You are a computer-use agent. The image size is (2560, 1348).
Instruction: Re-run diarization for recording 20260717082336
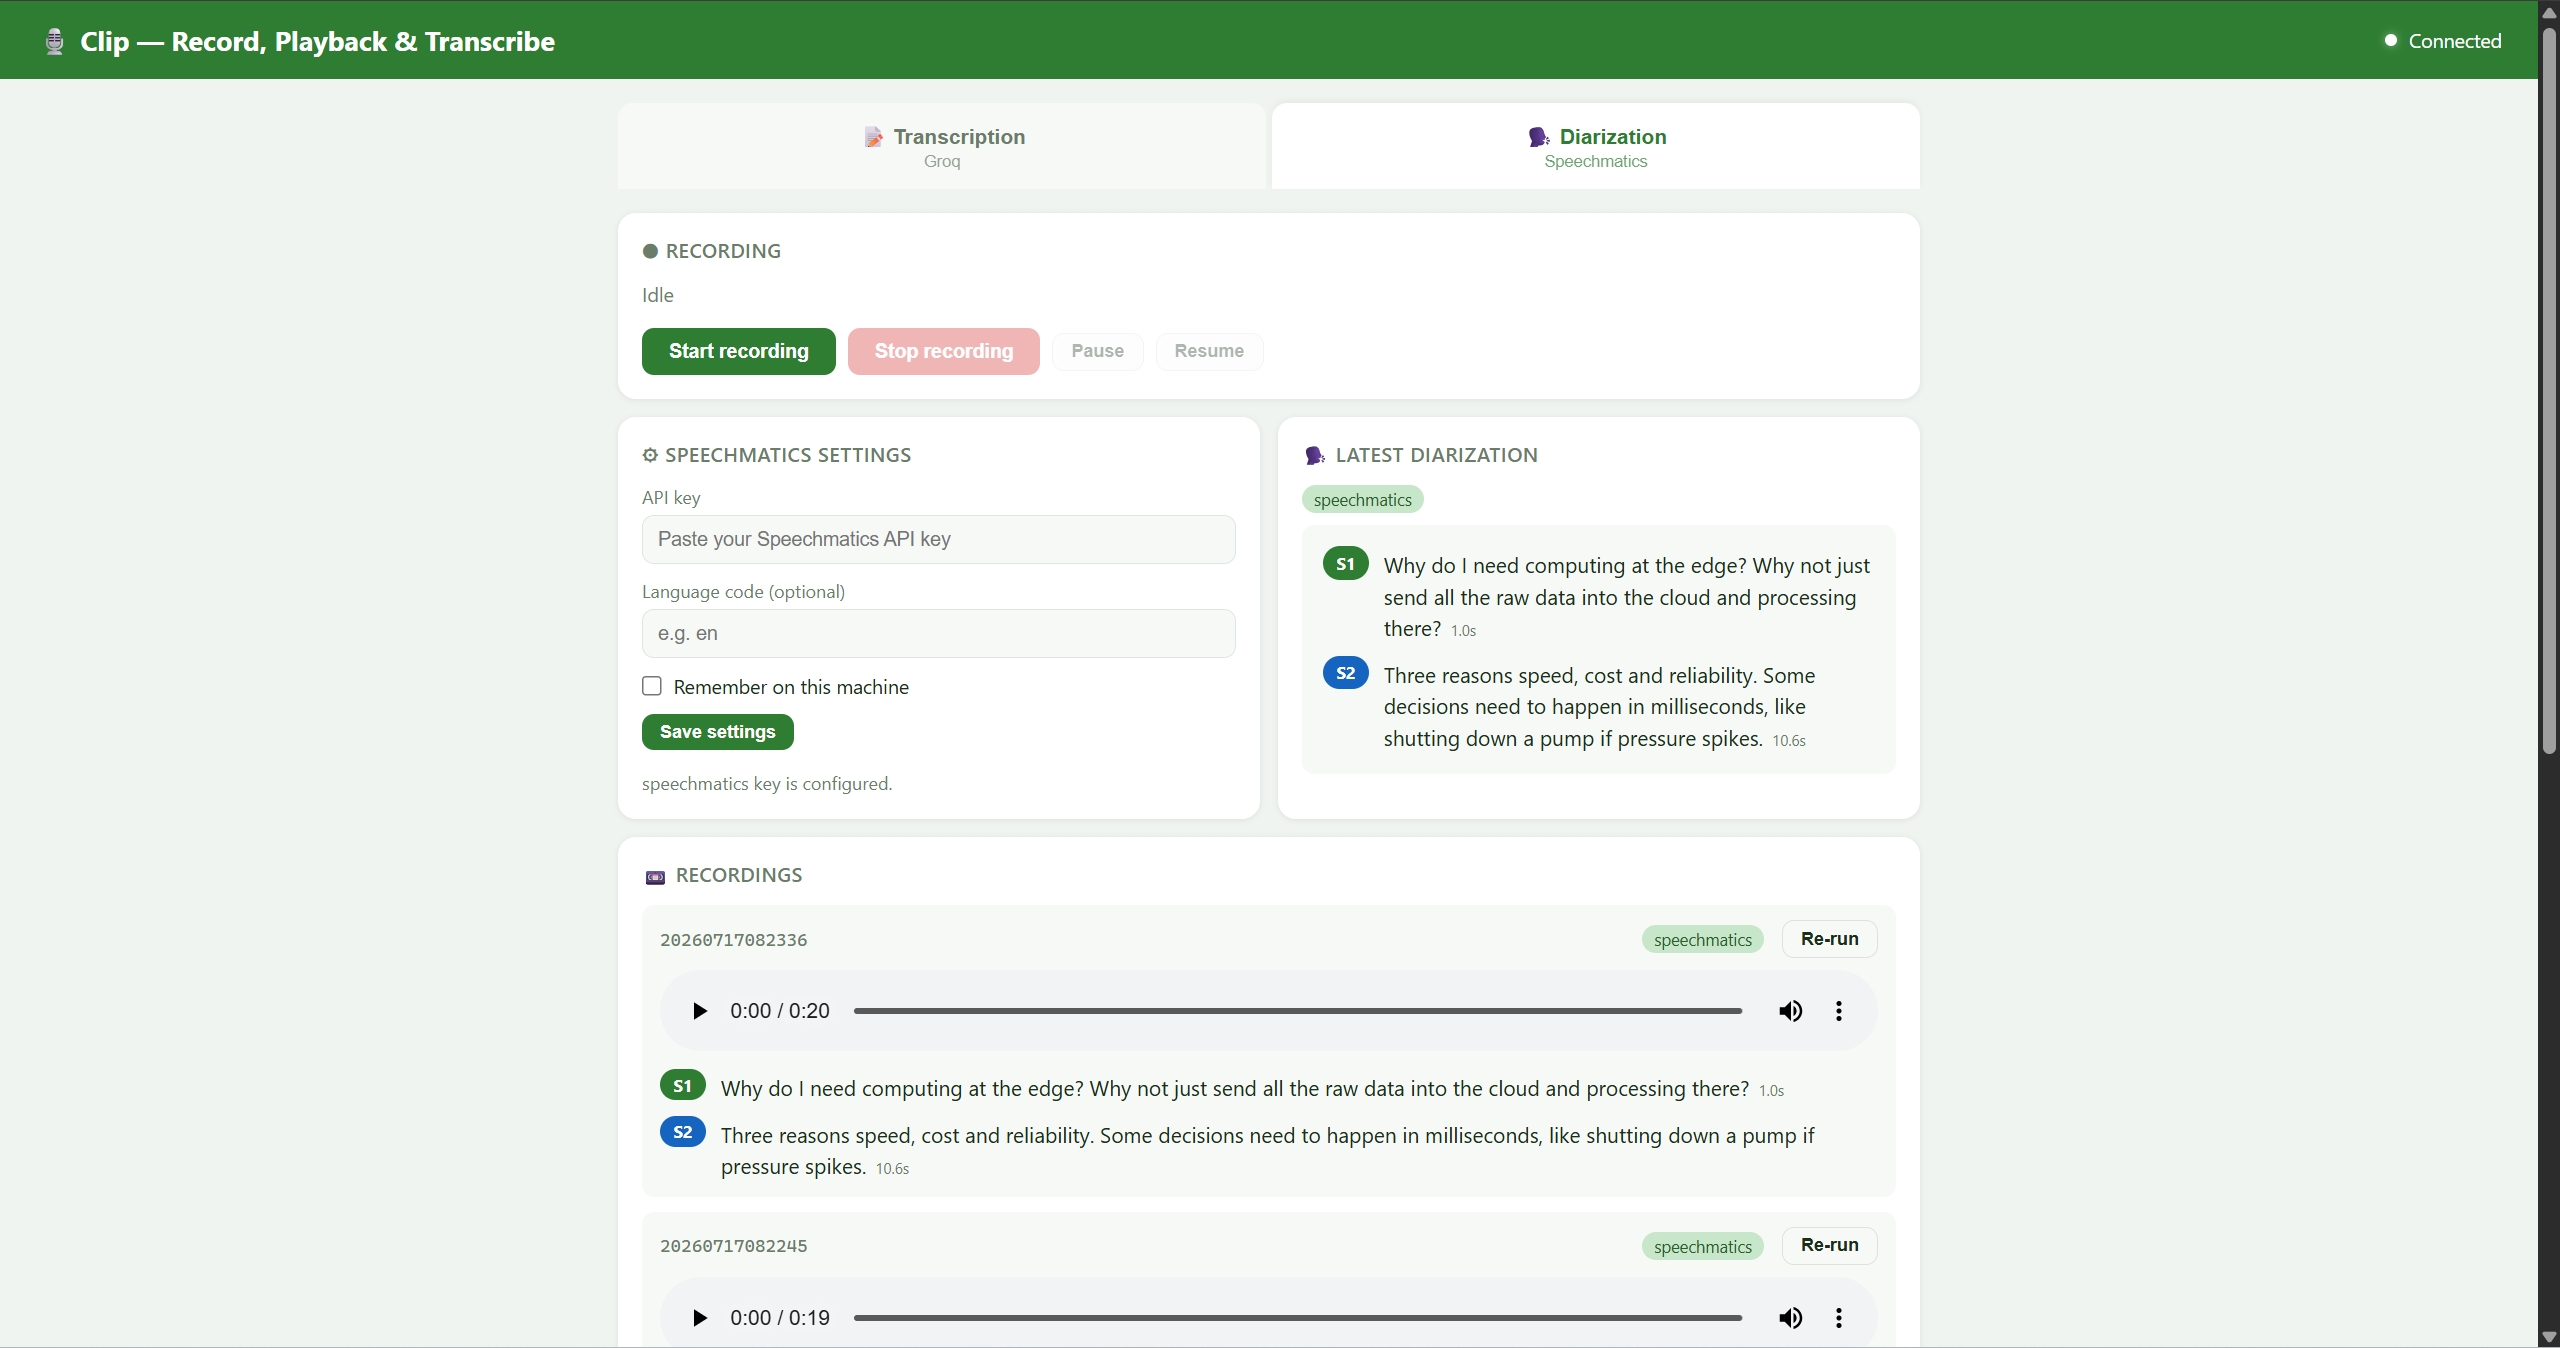pos(1830,939)
